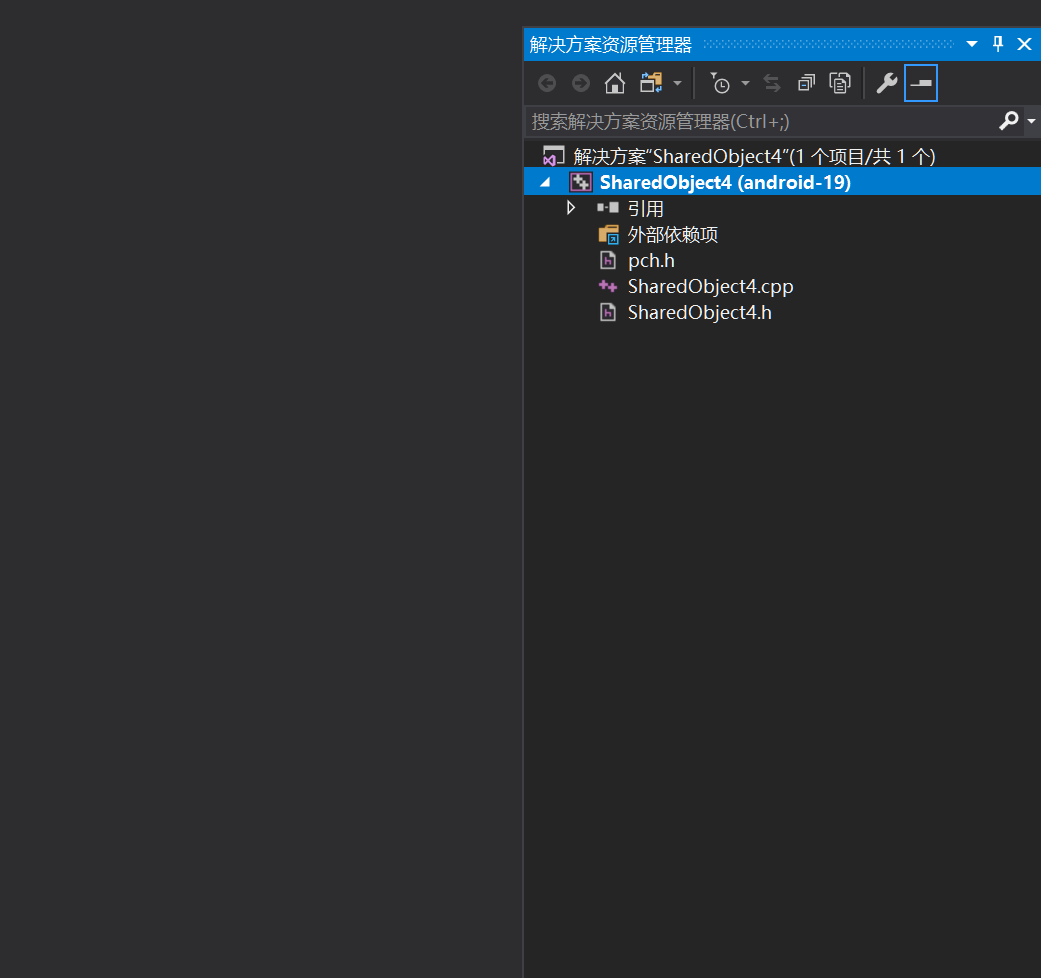Click the Collapse All icon

[x=806, y=82]
